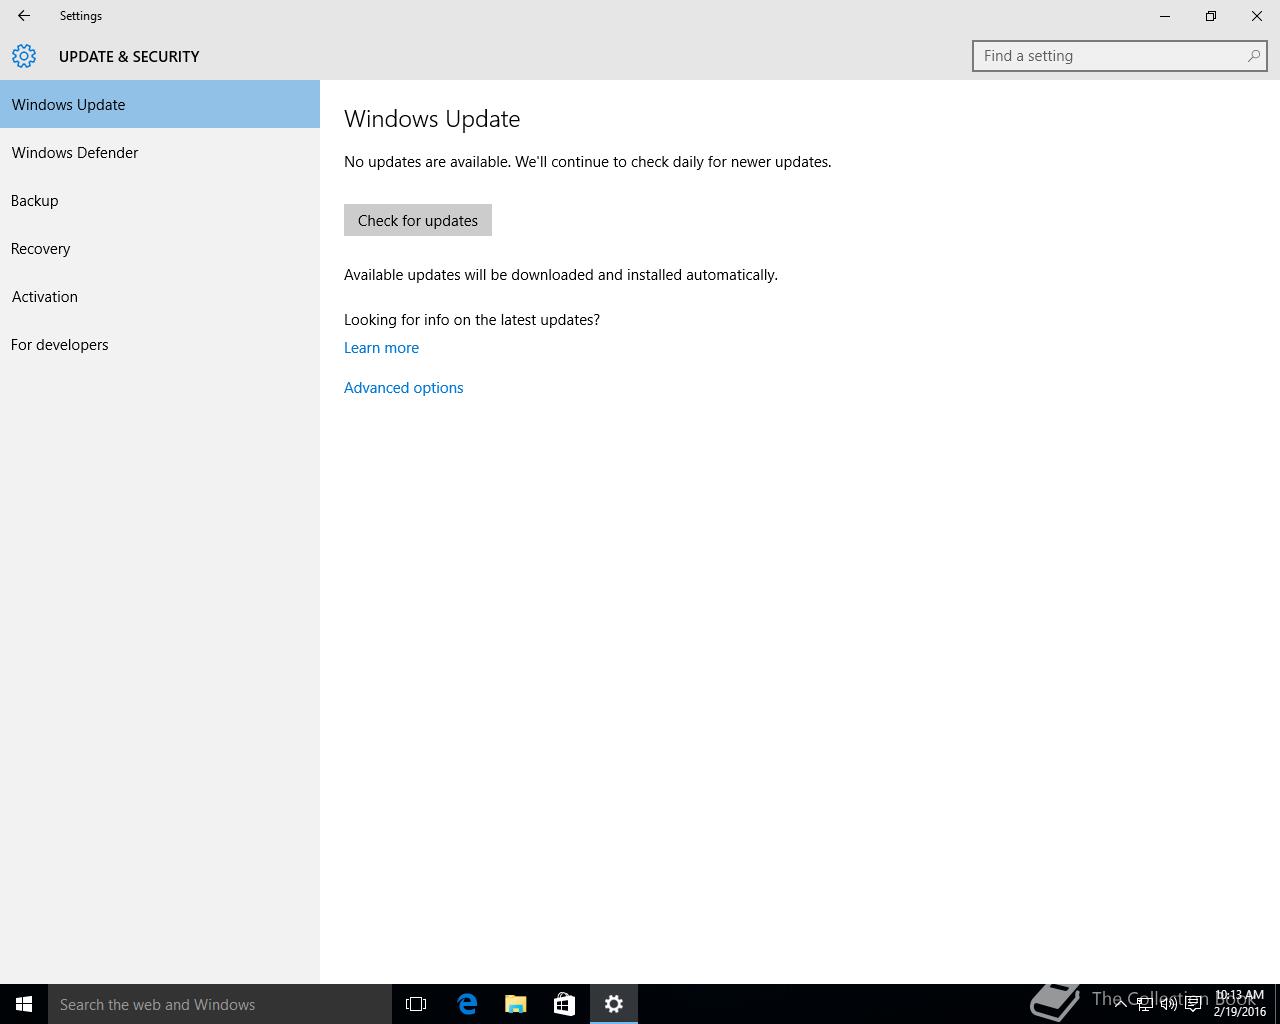Screen dimensions: 1280x1024
Task: Open the volume control in tray
Action: tap(1168, 1004)
